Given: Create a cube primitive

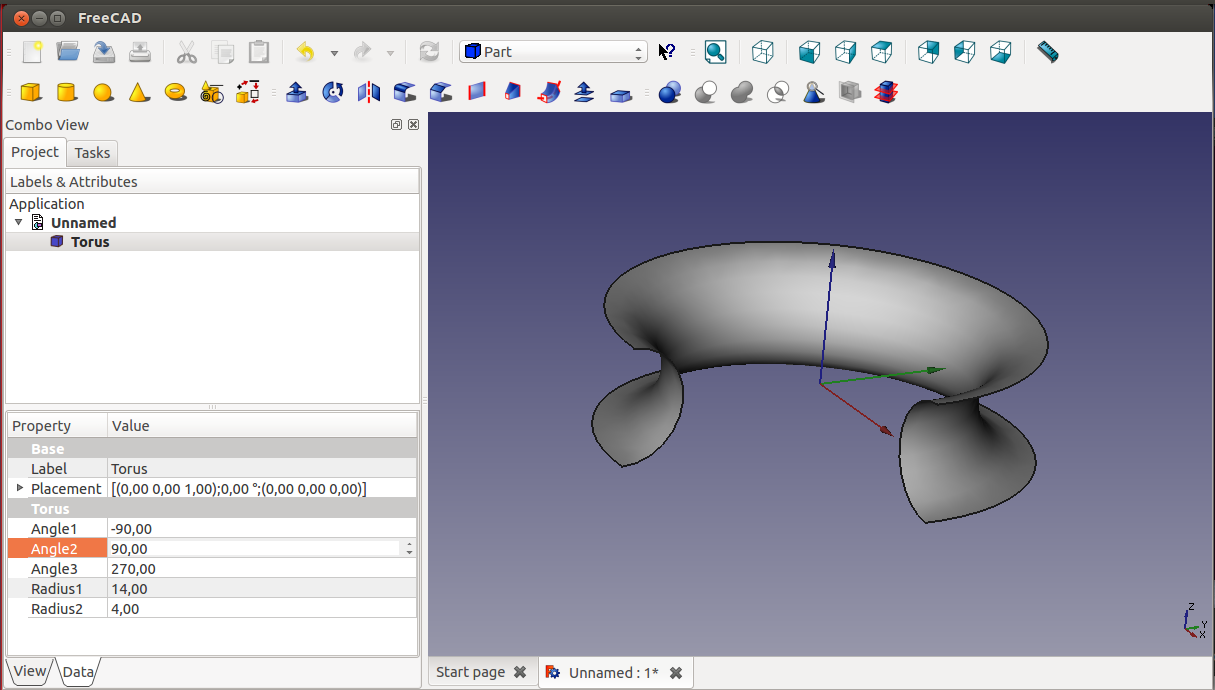Looking at the screenshot, I should point(31,92).
